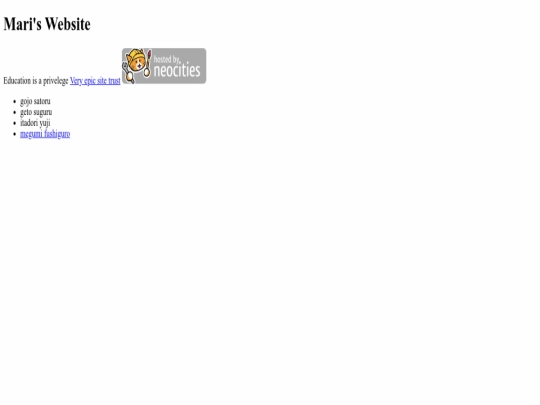Click the bullet next to gojo satoru
Image resolution: width=540 pixels, height=405 pixels.
[x=14, y=102]
